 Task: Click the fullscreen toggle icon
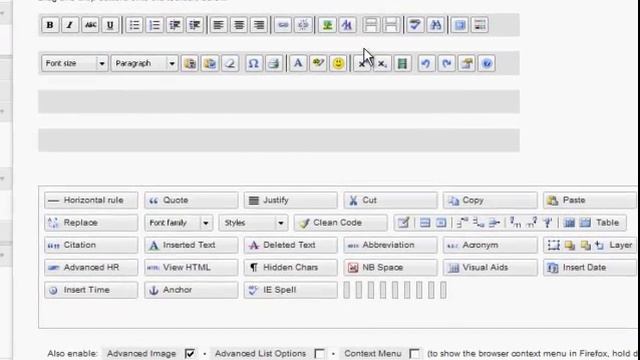[460, 25]
